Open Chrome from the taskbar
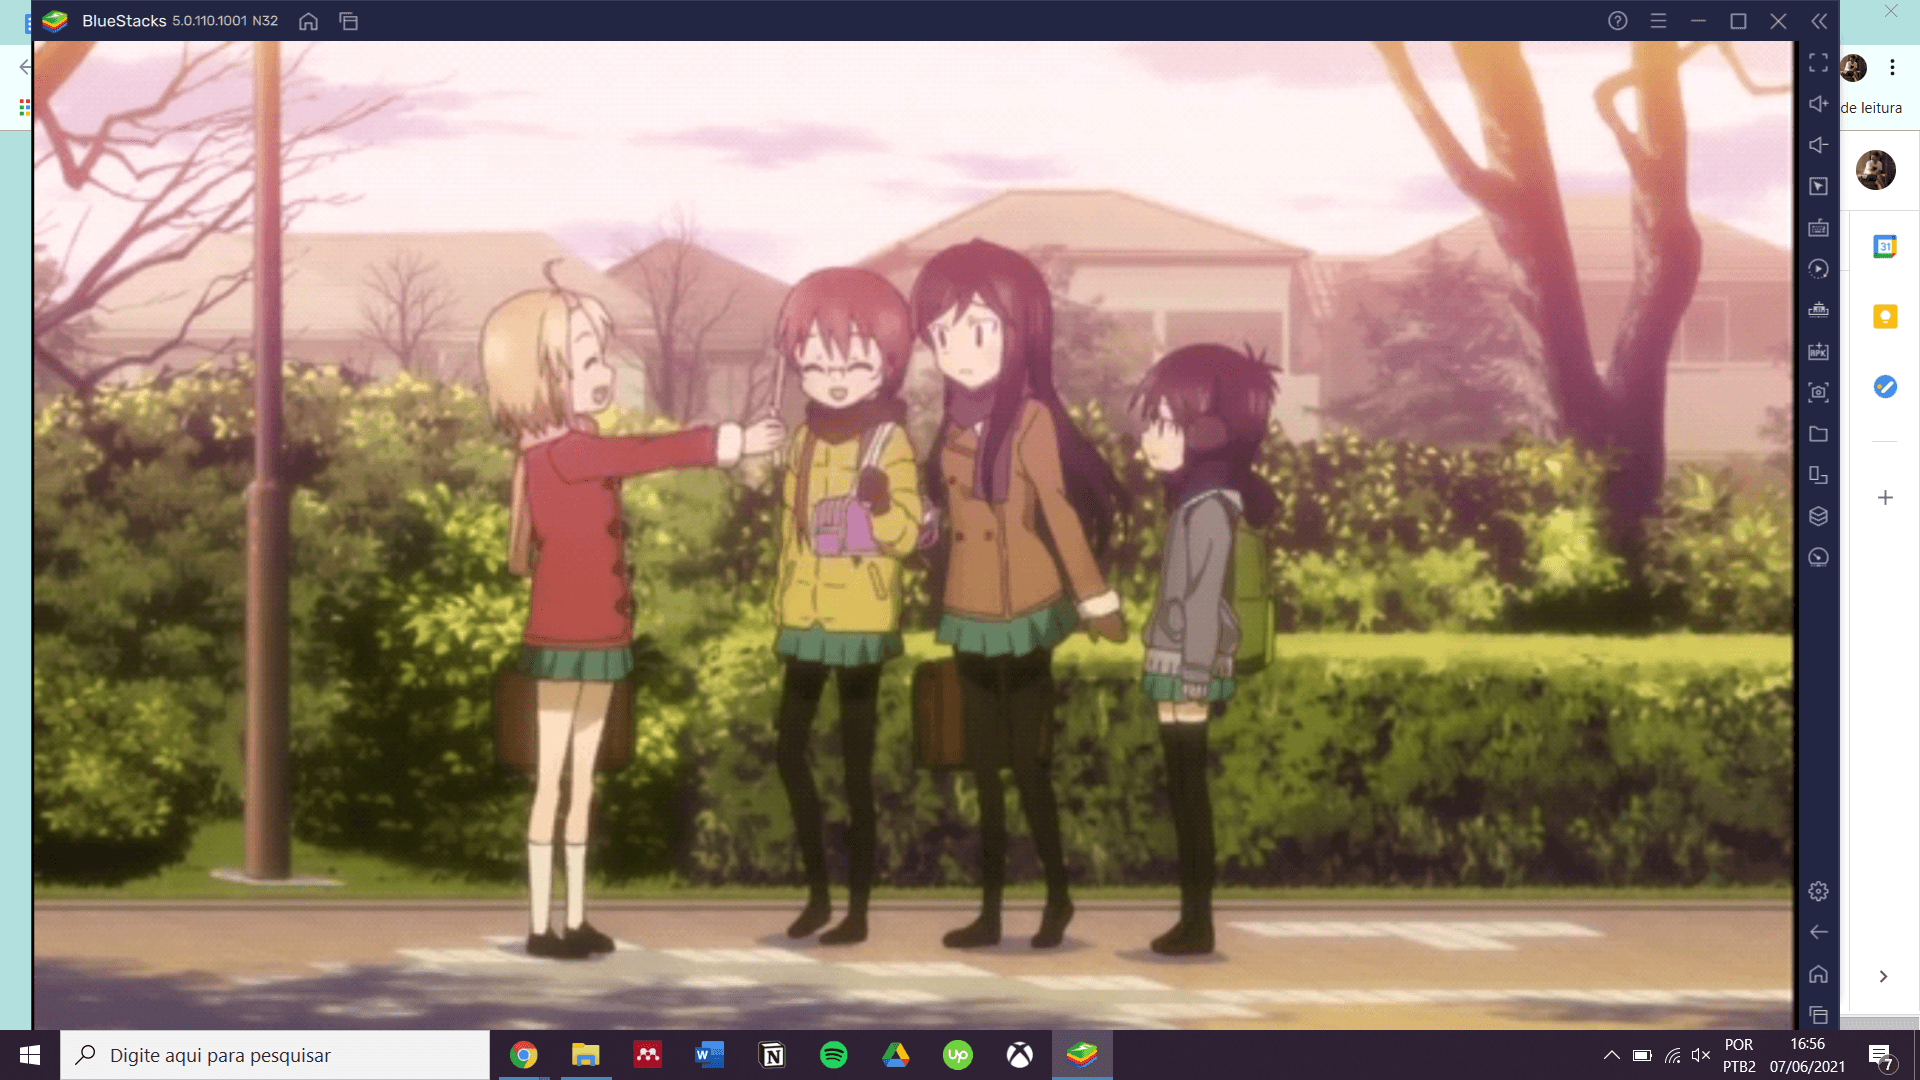 tap(524, 1055)
